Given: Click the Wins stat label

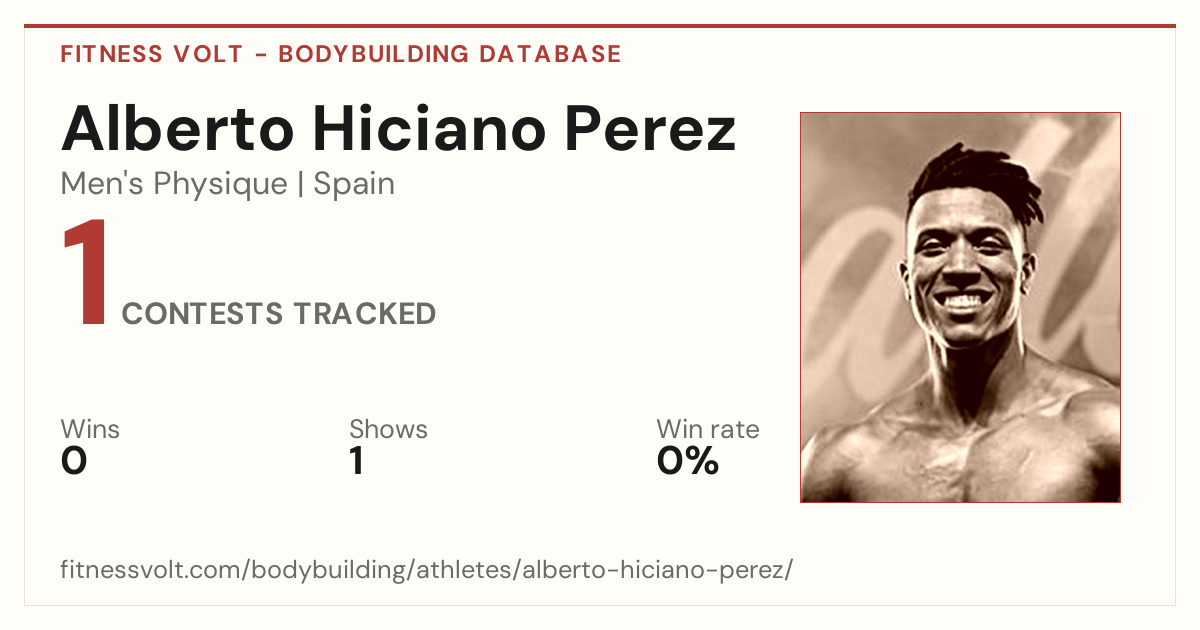Looking at the screenshot, I should [90, 430].
